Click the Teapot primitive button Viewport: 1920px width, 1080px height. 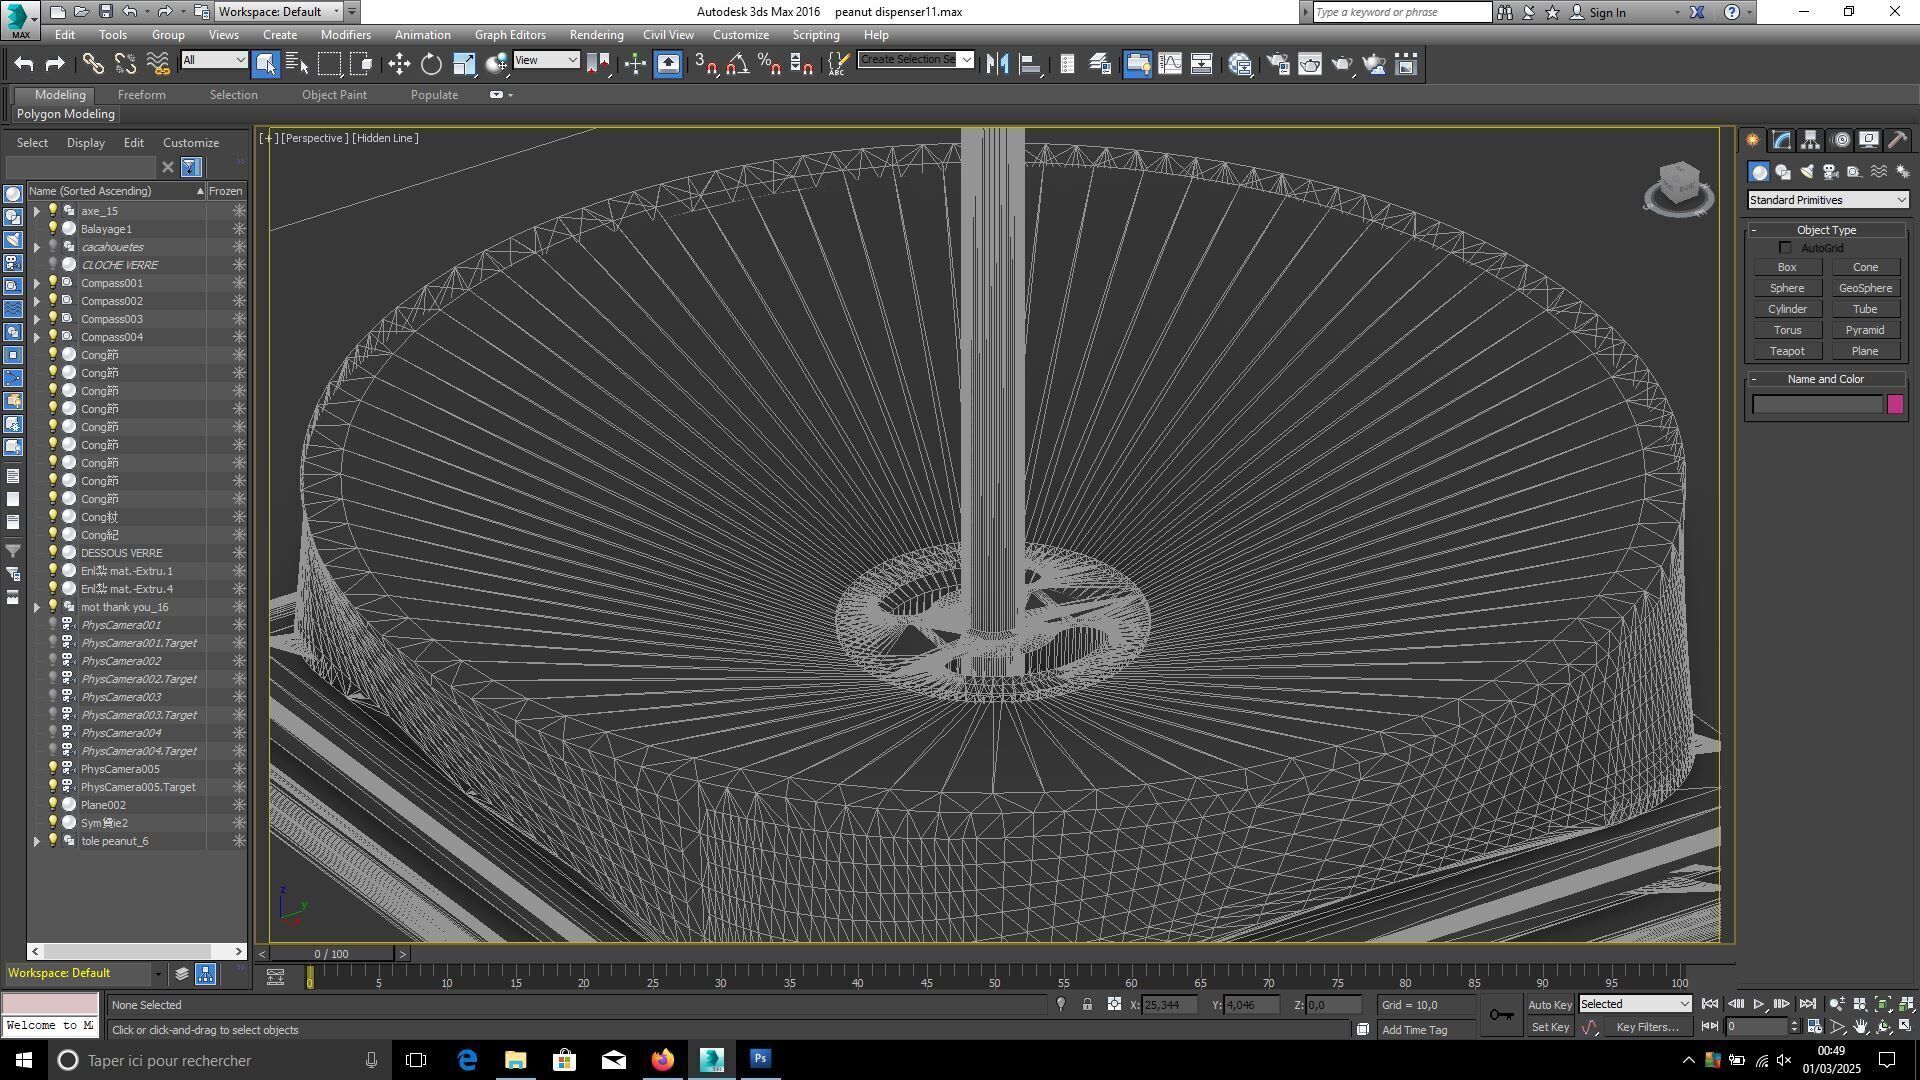coord(1786,352)
